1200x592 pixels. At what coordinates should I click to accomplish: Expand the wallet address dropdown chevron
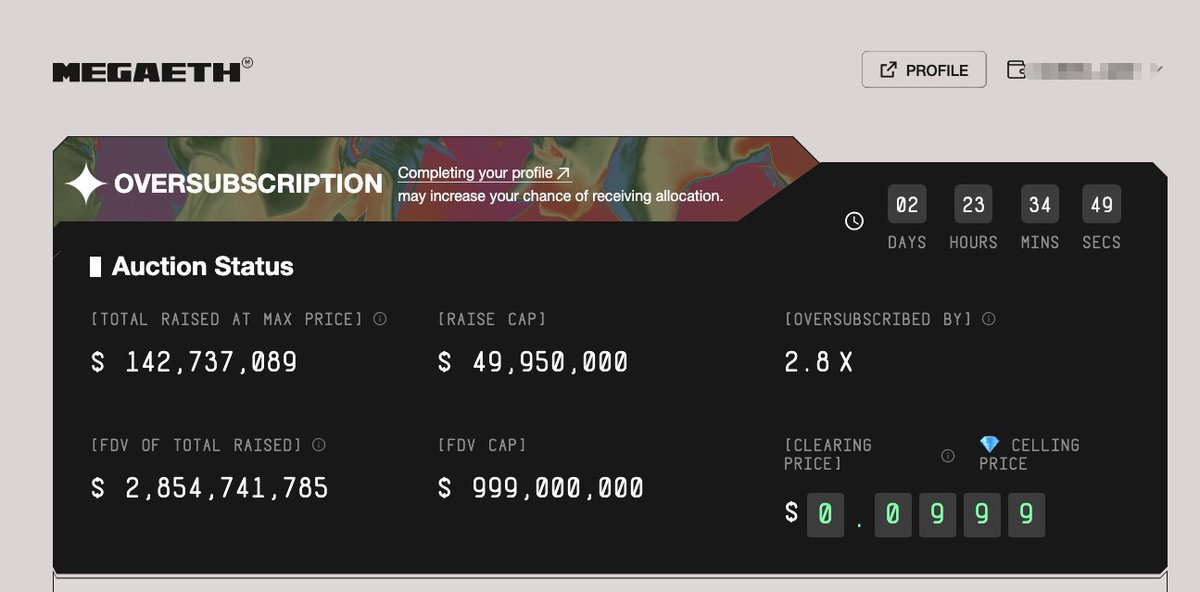(1156, 70)
